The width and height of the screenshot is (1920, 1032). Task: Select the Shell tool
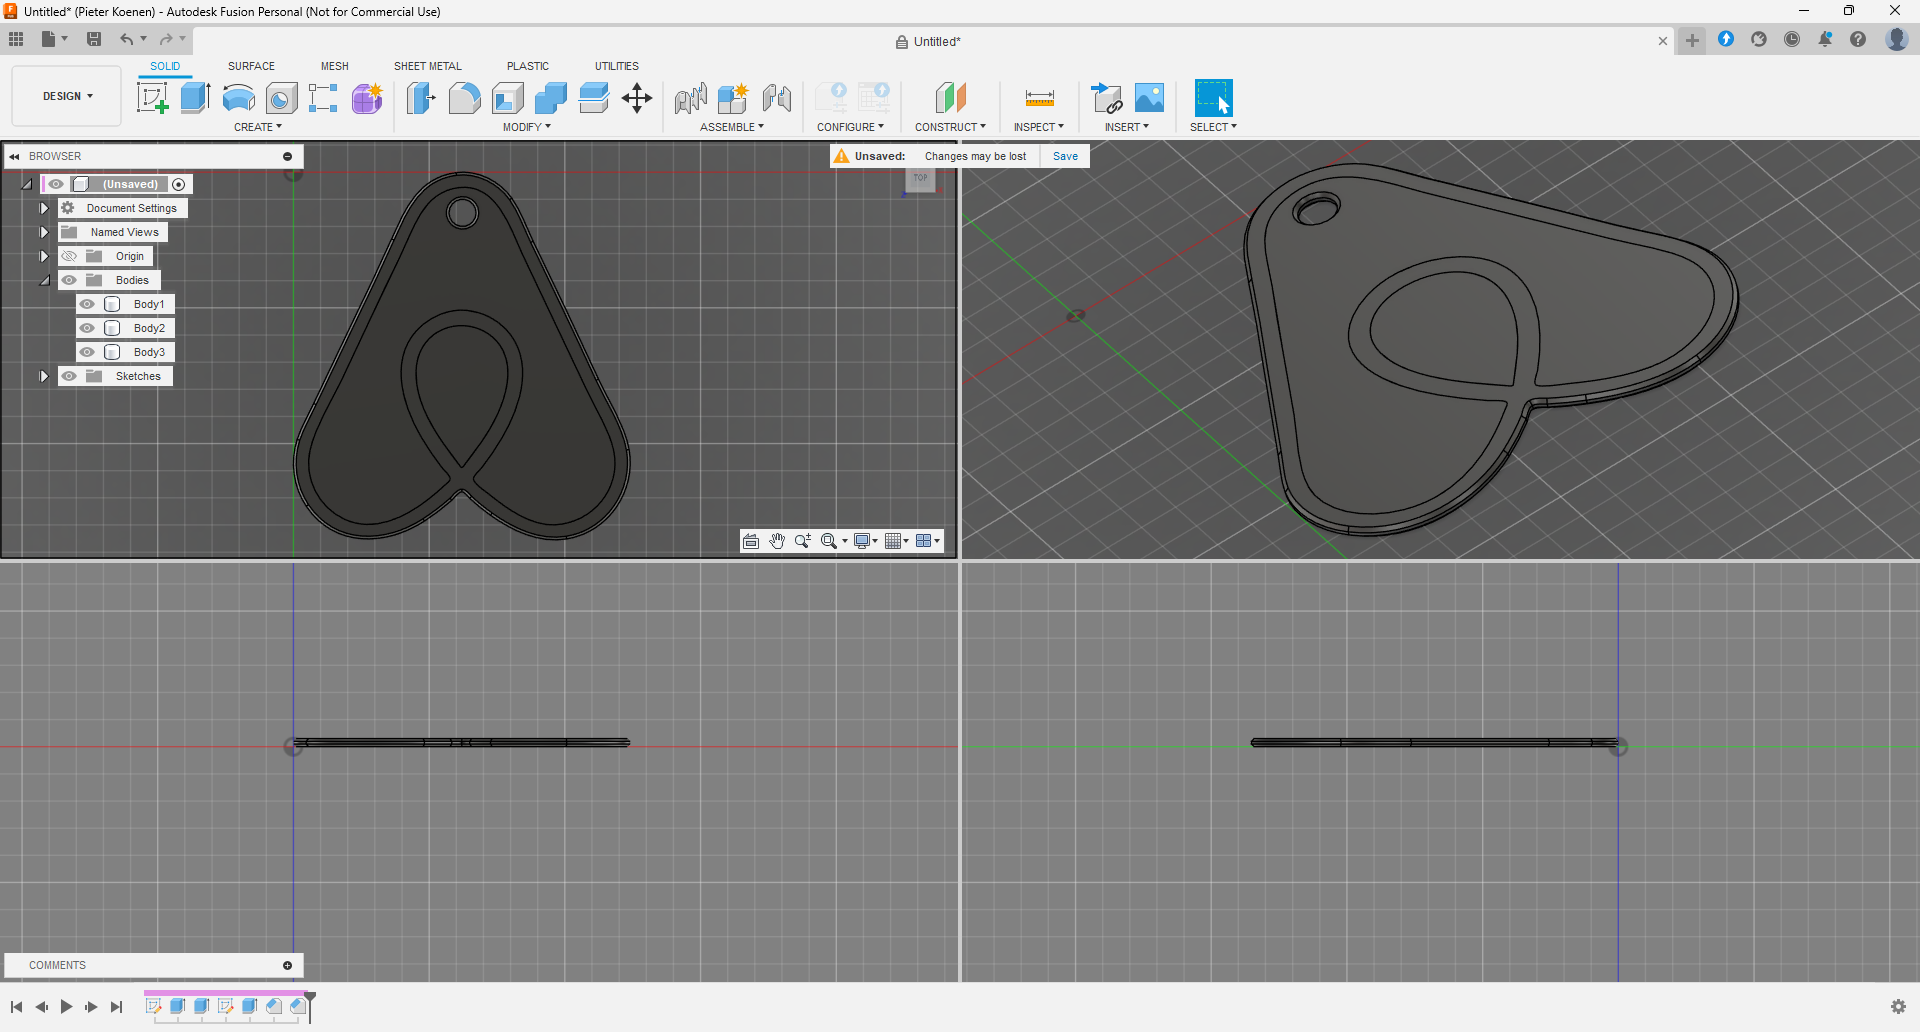(x=507, y=98)
